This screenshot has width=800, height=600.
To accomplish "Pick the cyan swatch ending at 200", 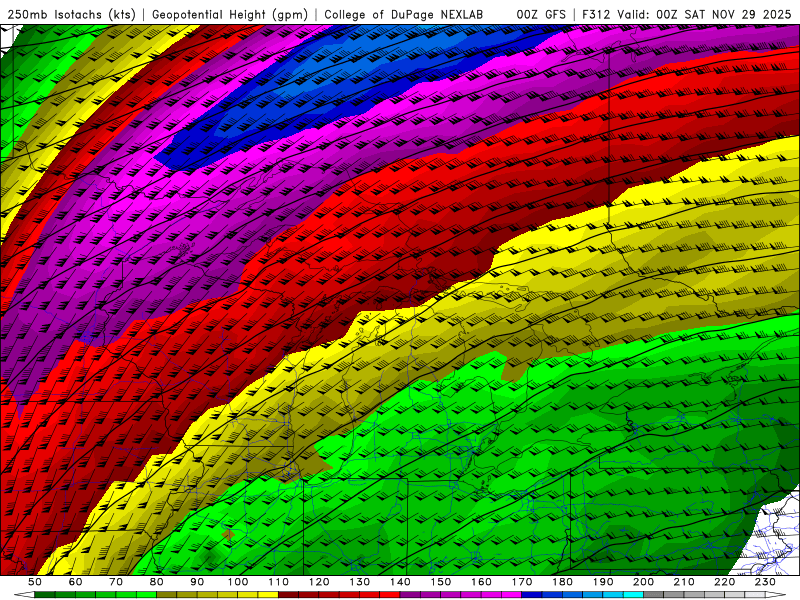I will tap(633, 594).
